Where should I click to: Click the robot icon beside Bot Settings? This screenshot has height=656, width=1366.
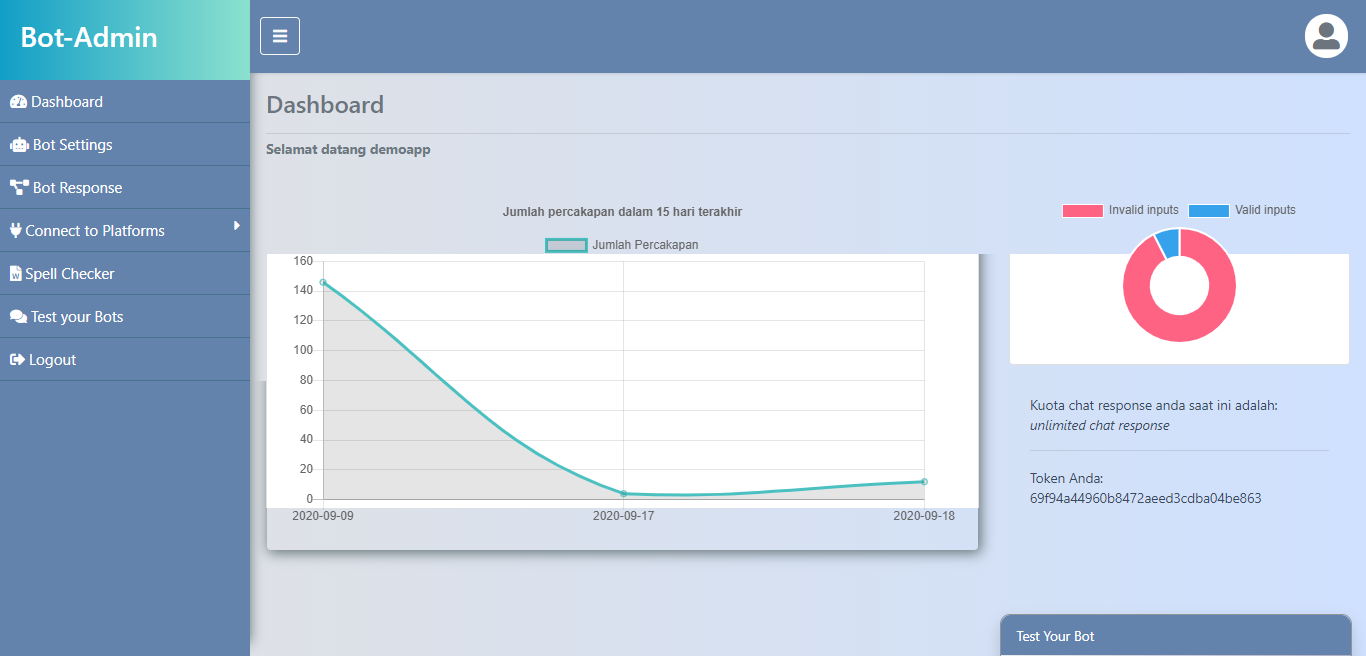(x=19, y=145)
